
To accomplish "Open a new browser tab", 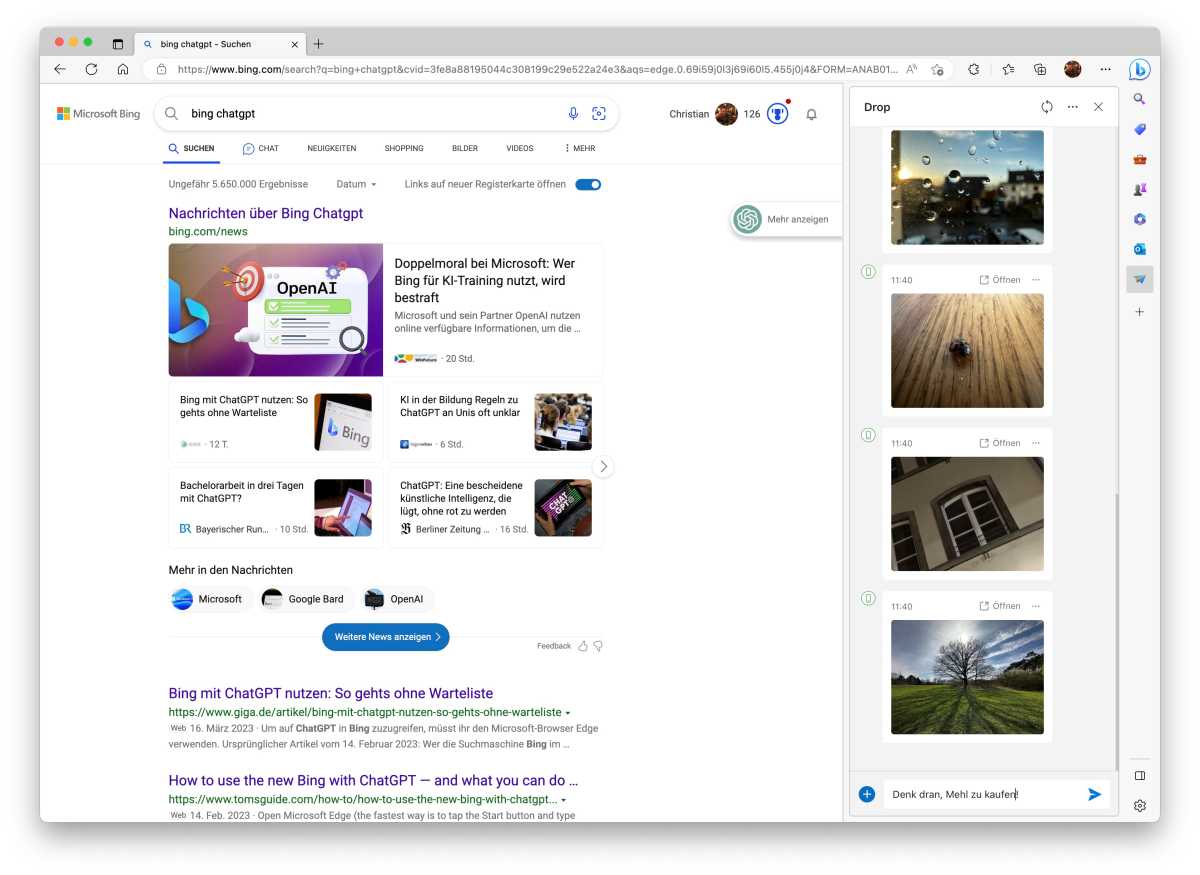I will click(318, 44).
